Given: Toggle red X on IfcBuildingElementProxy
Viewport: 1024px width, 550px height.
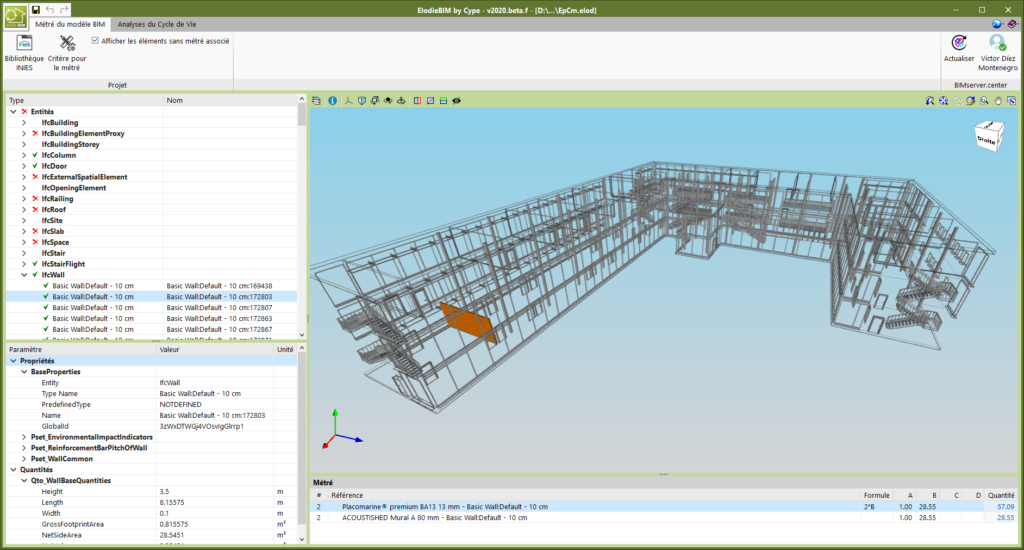Looking at the screenshot, I should (35, 133).
